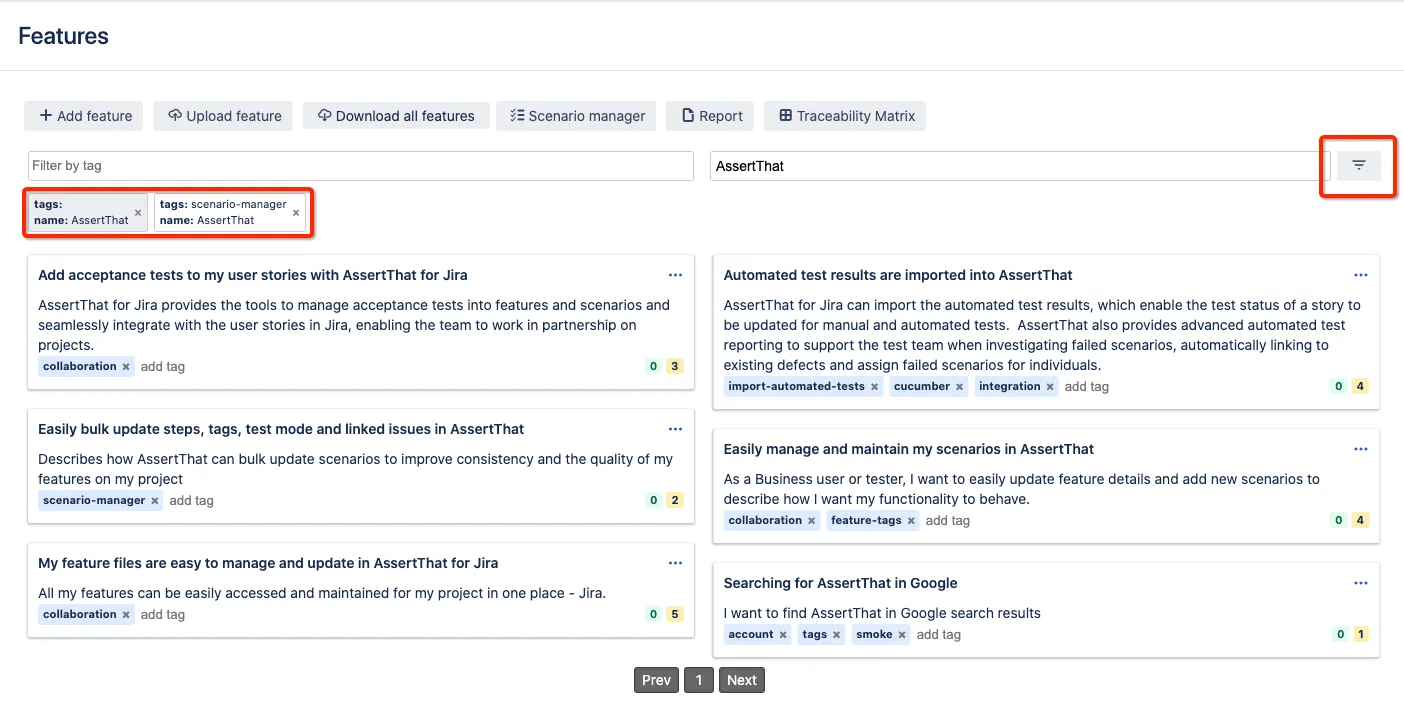Open the Scenario manager
1404x715 pixels.
click(x=577, y=116)
